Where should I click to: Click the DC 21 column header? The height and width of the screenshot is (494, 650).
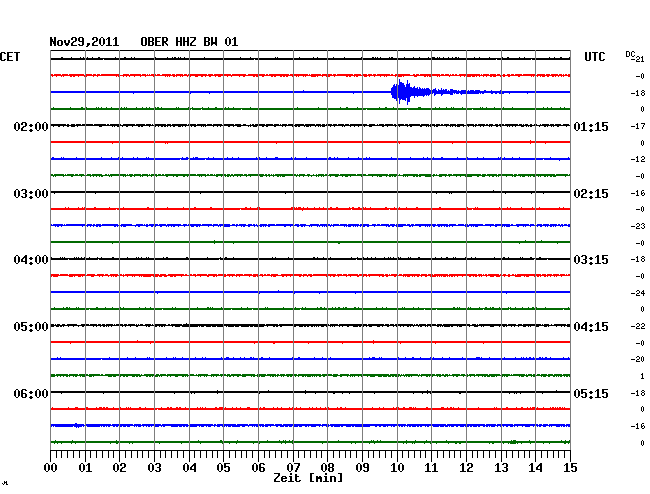pos(635,56)
